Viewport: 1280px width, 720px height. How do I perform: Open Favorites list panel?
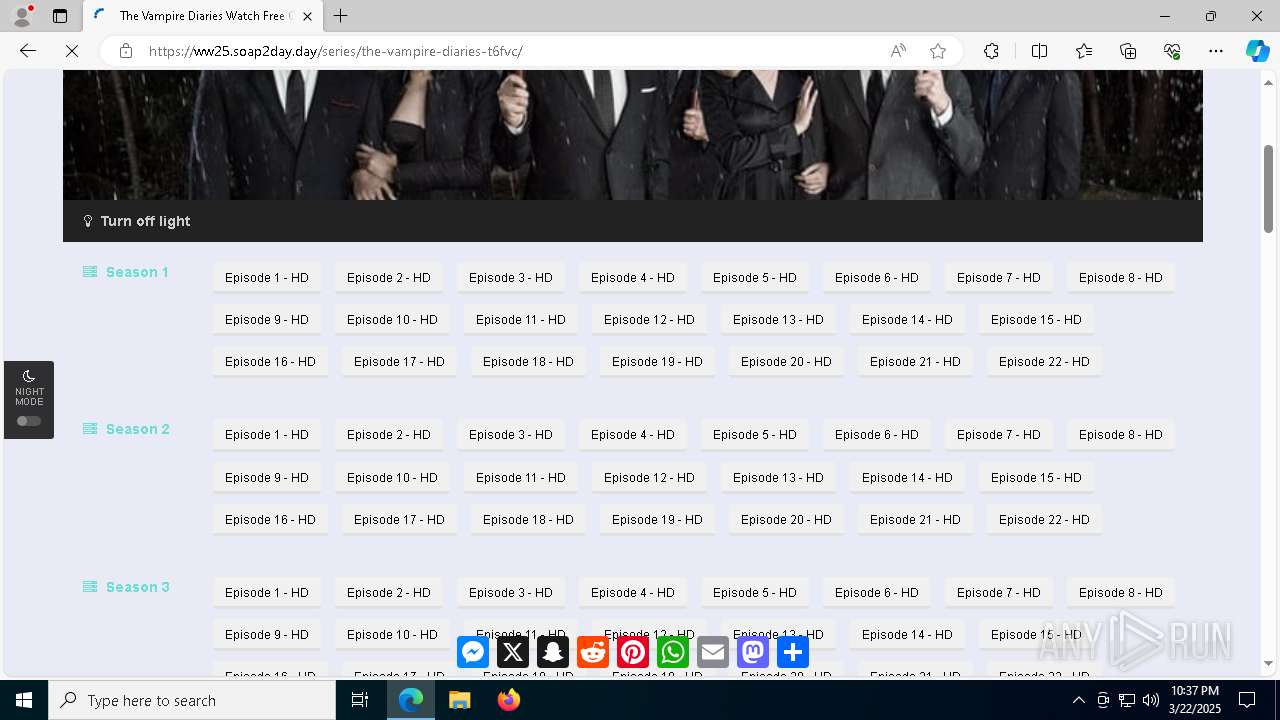[1084, 51]
